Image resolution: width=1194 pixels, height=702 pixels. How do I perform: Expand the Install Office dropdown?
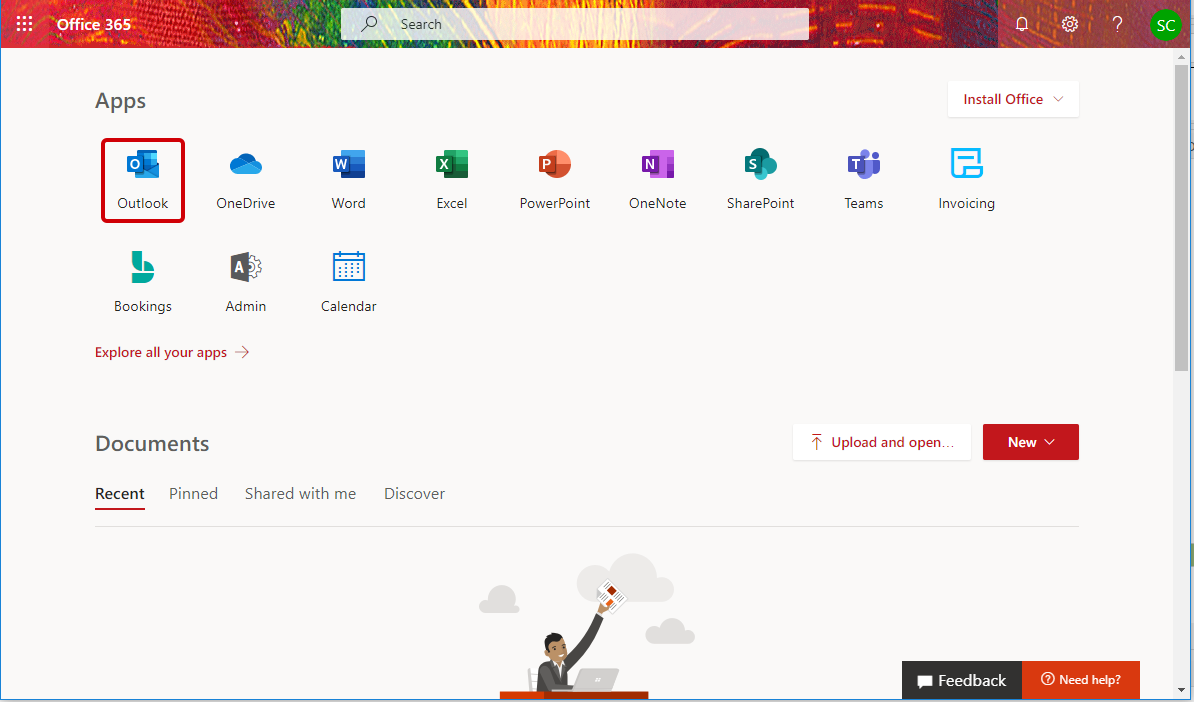pos(1012,99)
